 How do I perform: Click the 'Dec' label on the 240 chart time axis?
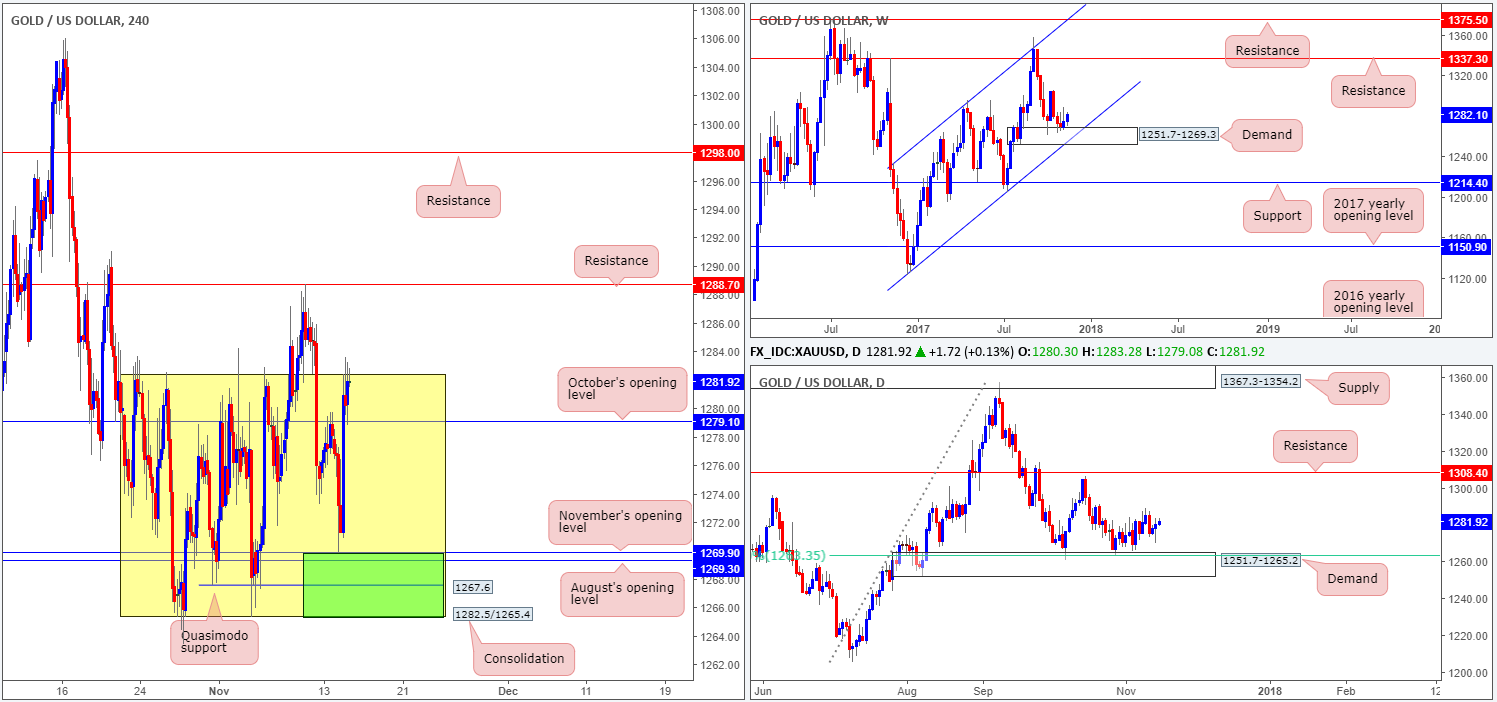(x=507, y=691)
